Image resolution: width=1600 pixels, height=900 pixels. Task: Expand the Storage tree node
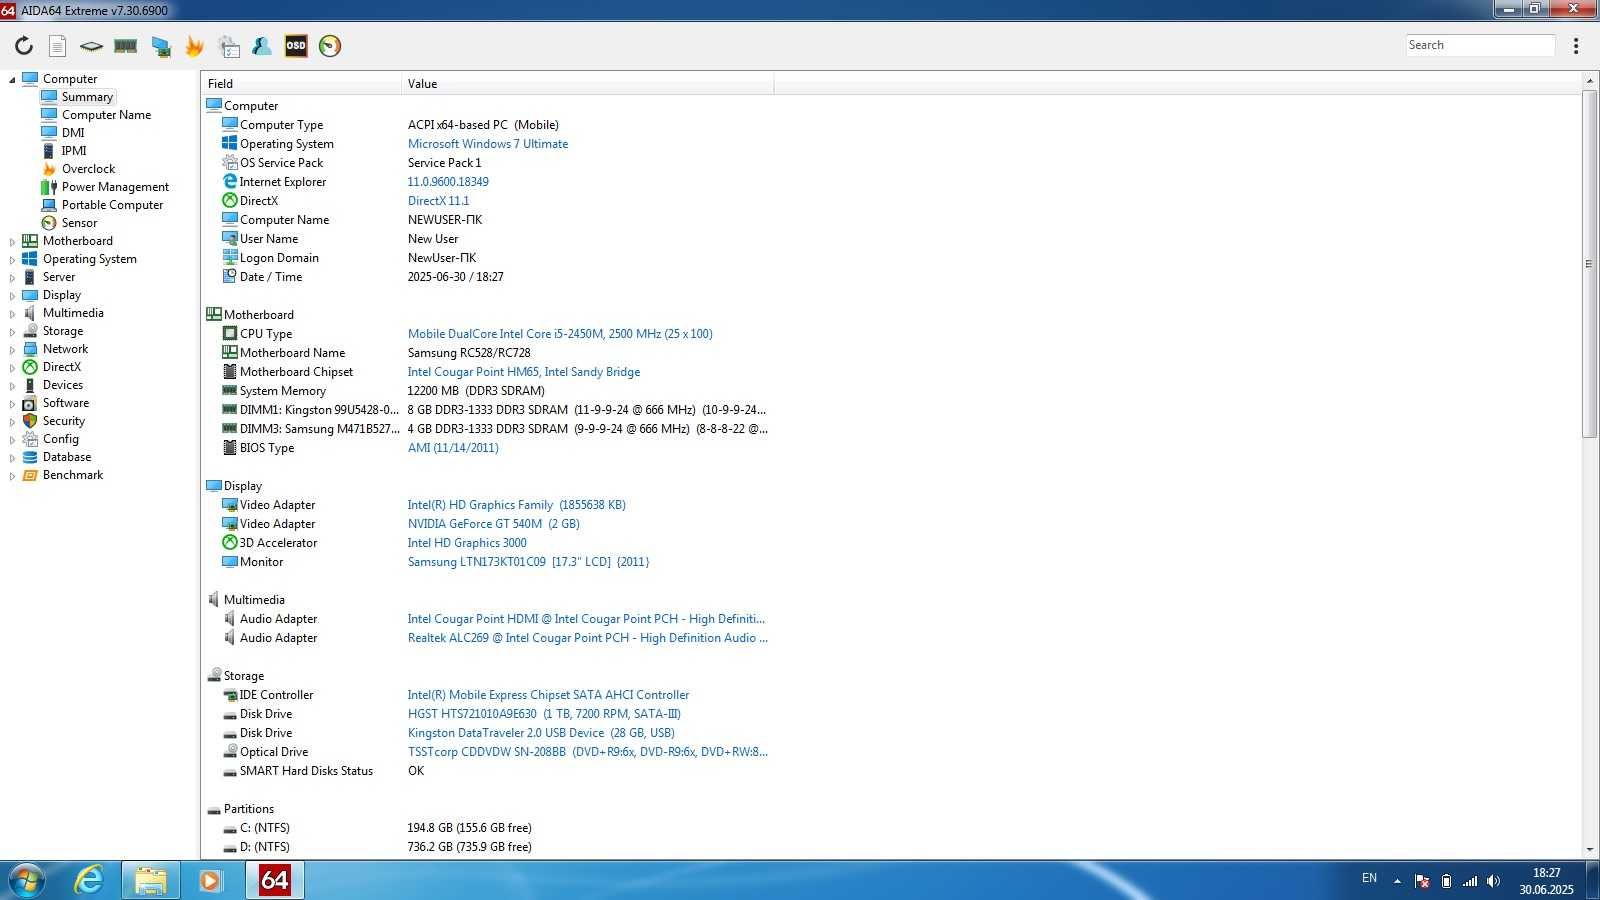pyautogui.click(x=12, y=331)
